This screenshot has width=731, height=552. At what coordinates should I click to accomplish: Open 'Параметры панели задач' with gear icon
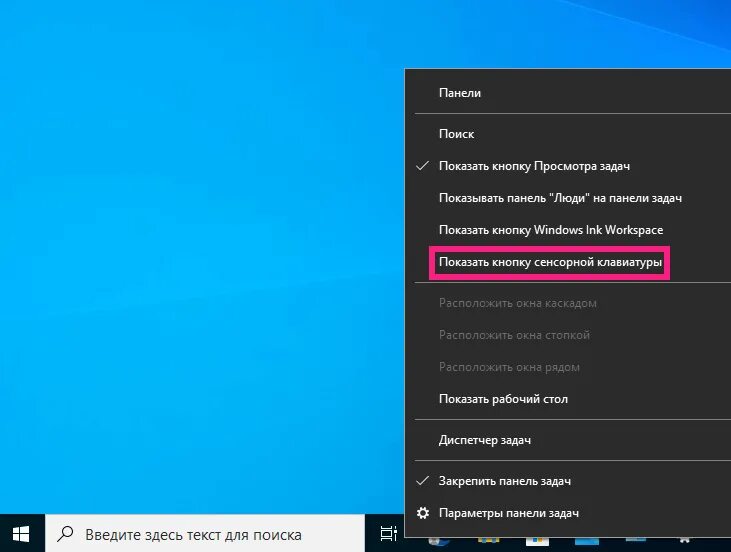(569, 513)
